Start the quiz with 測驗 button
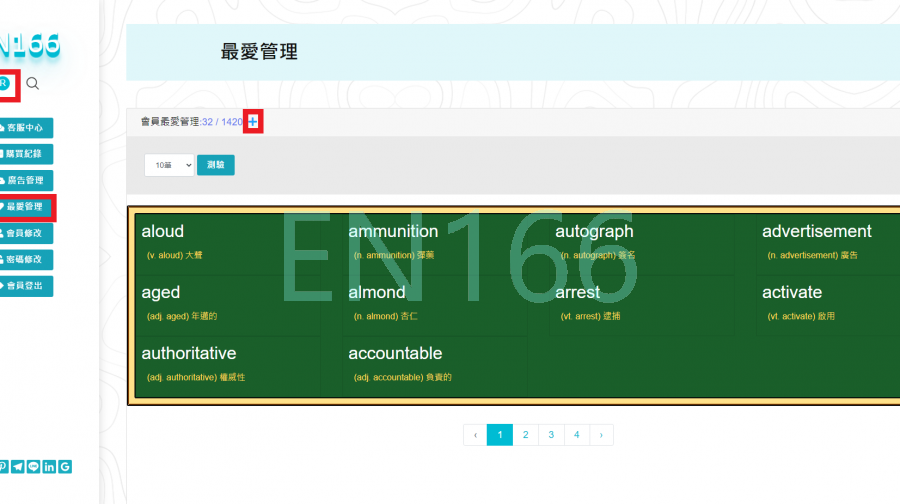This screenshot has height=504, width=900. [216, 165]
